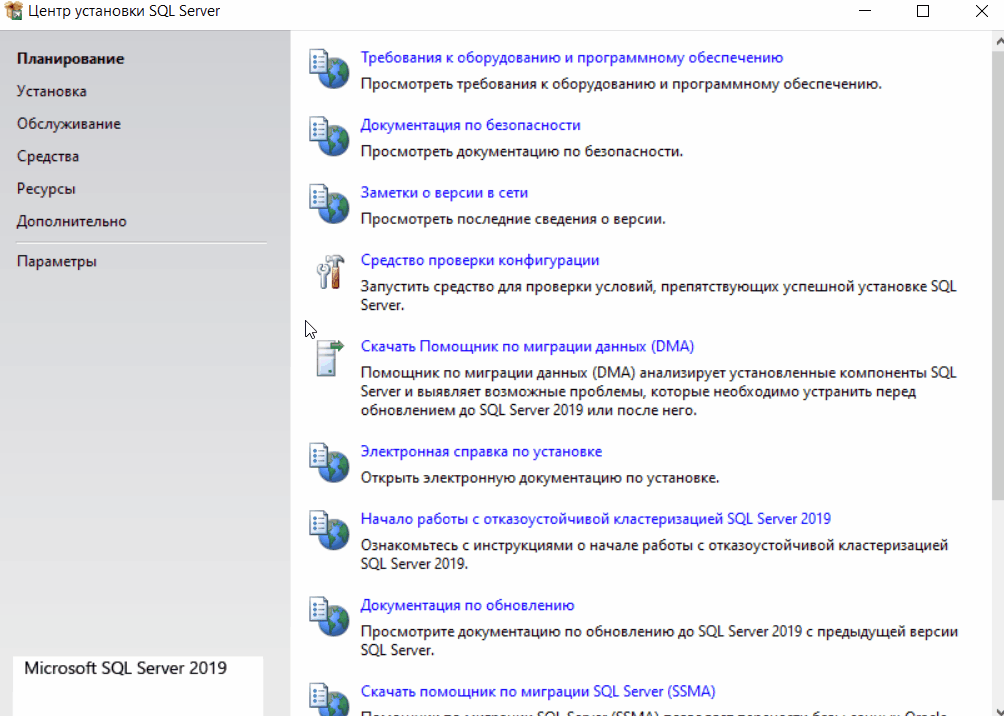The height and width of the screenshot is (716, 1004).
Task: Click Скачать Помощник по миграции данных (DMA) link
Action: [x=526, y=346]
